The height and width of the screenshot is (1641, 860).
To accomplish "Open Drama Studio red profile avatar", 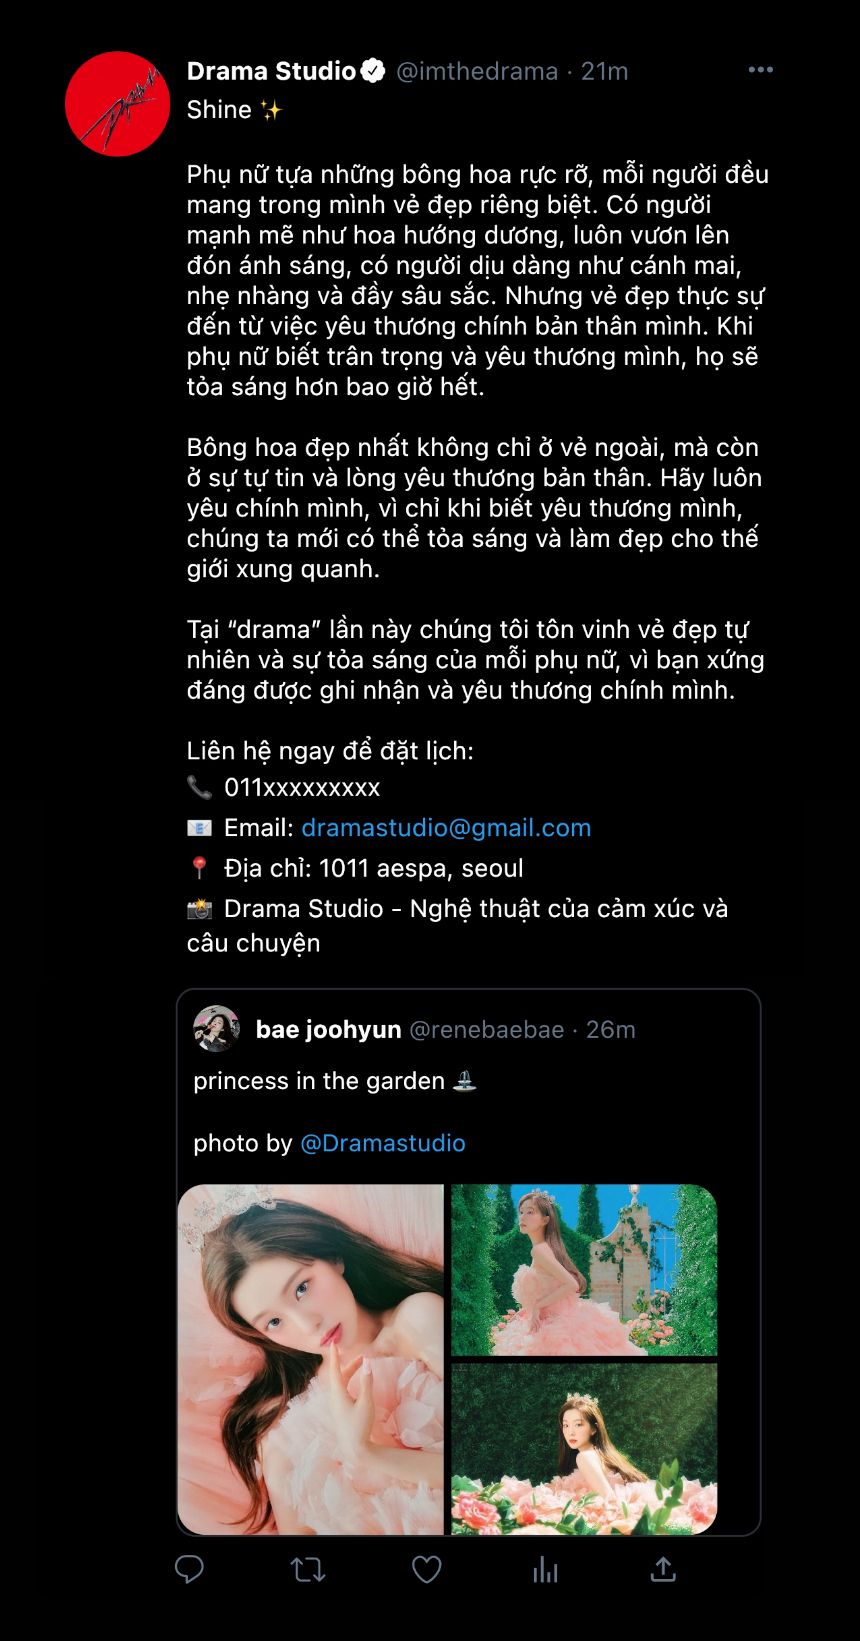I will point(117,104).
